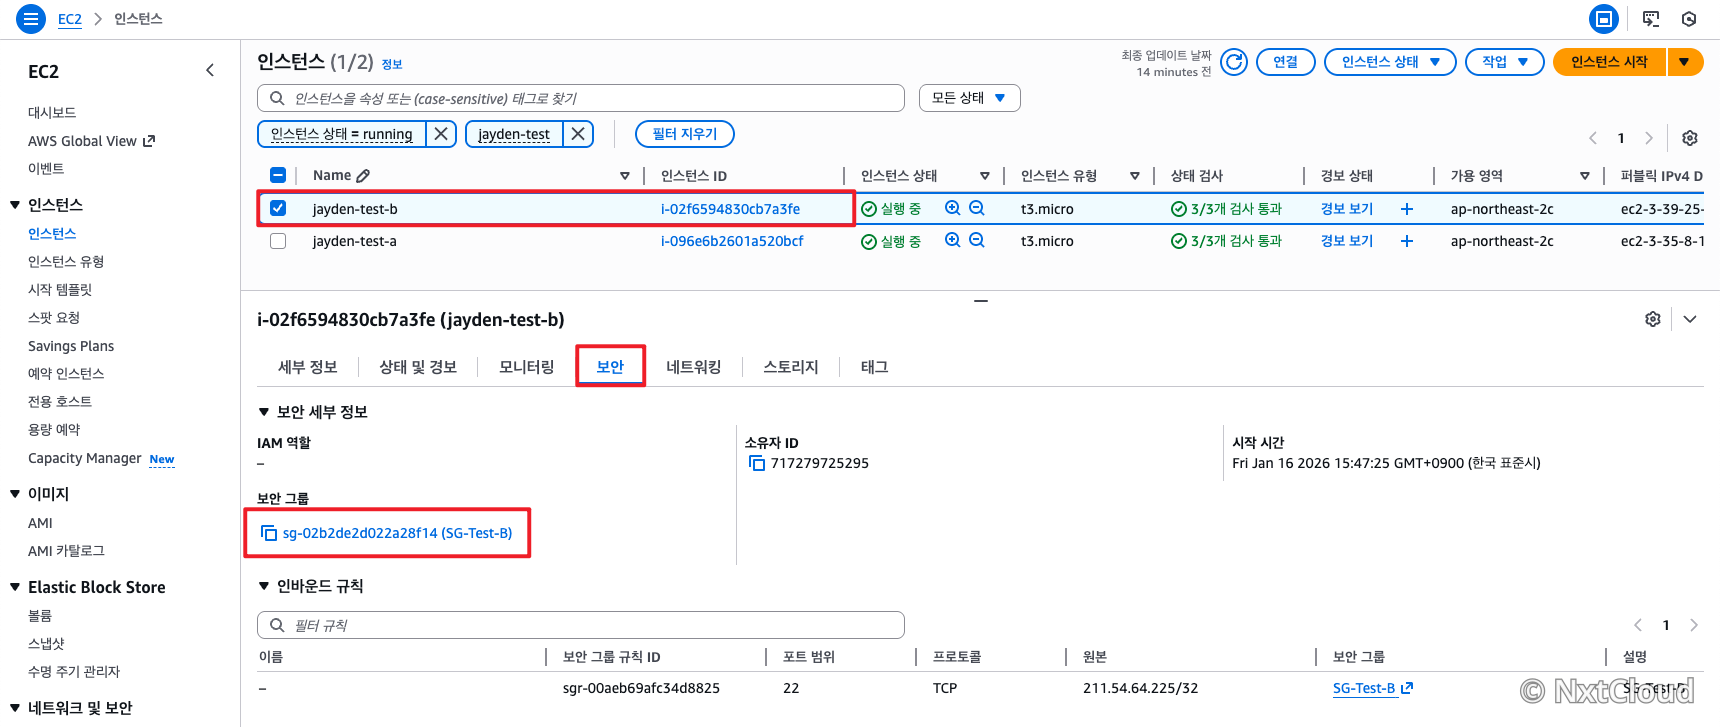Remove the running state filter

441,134
